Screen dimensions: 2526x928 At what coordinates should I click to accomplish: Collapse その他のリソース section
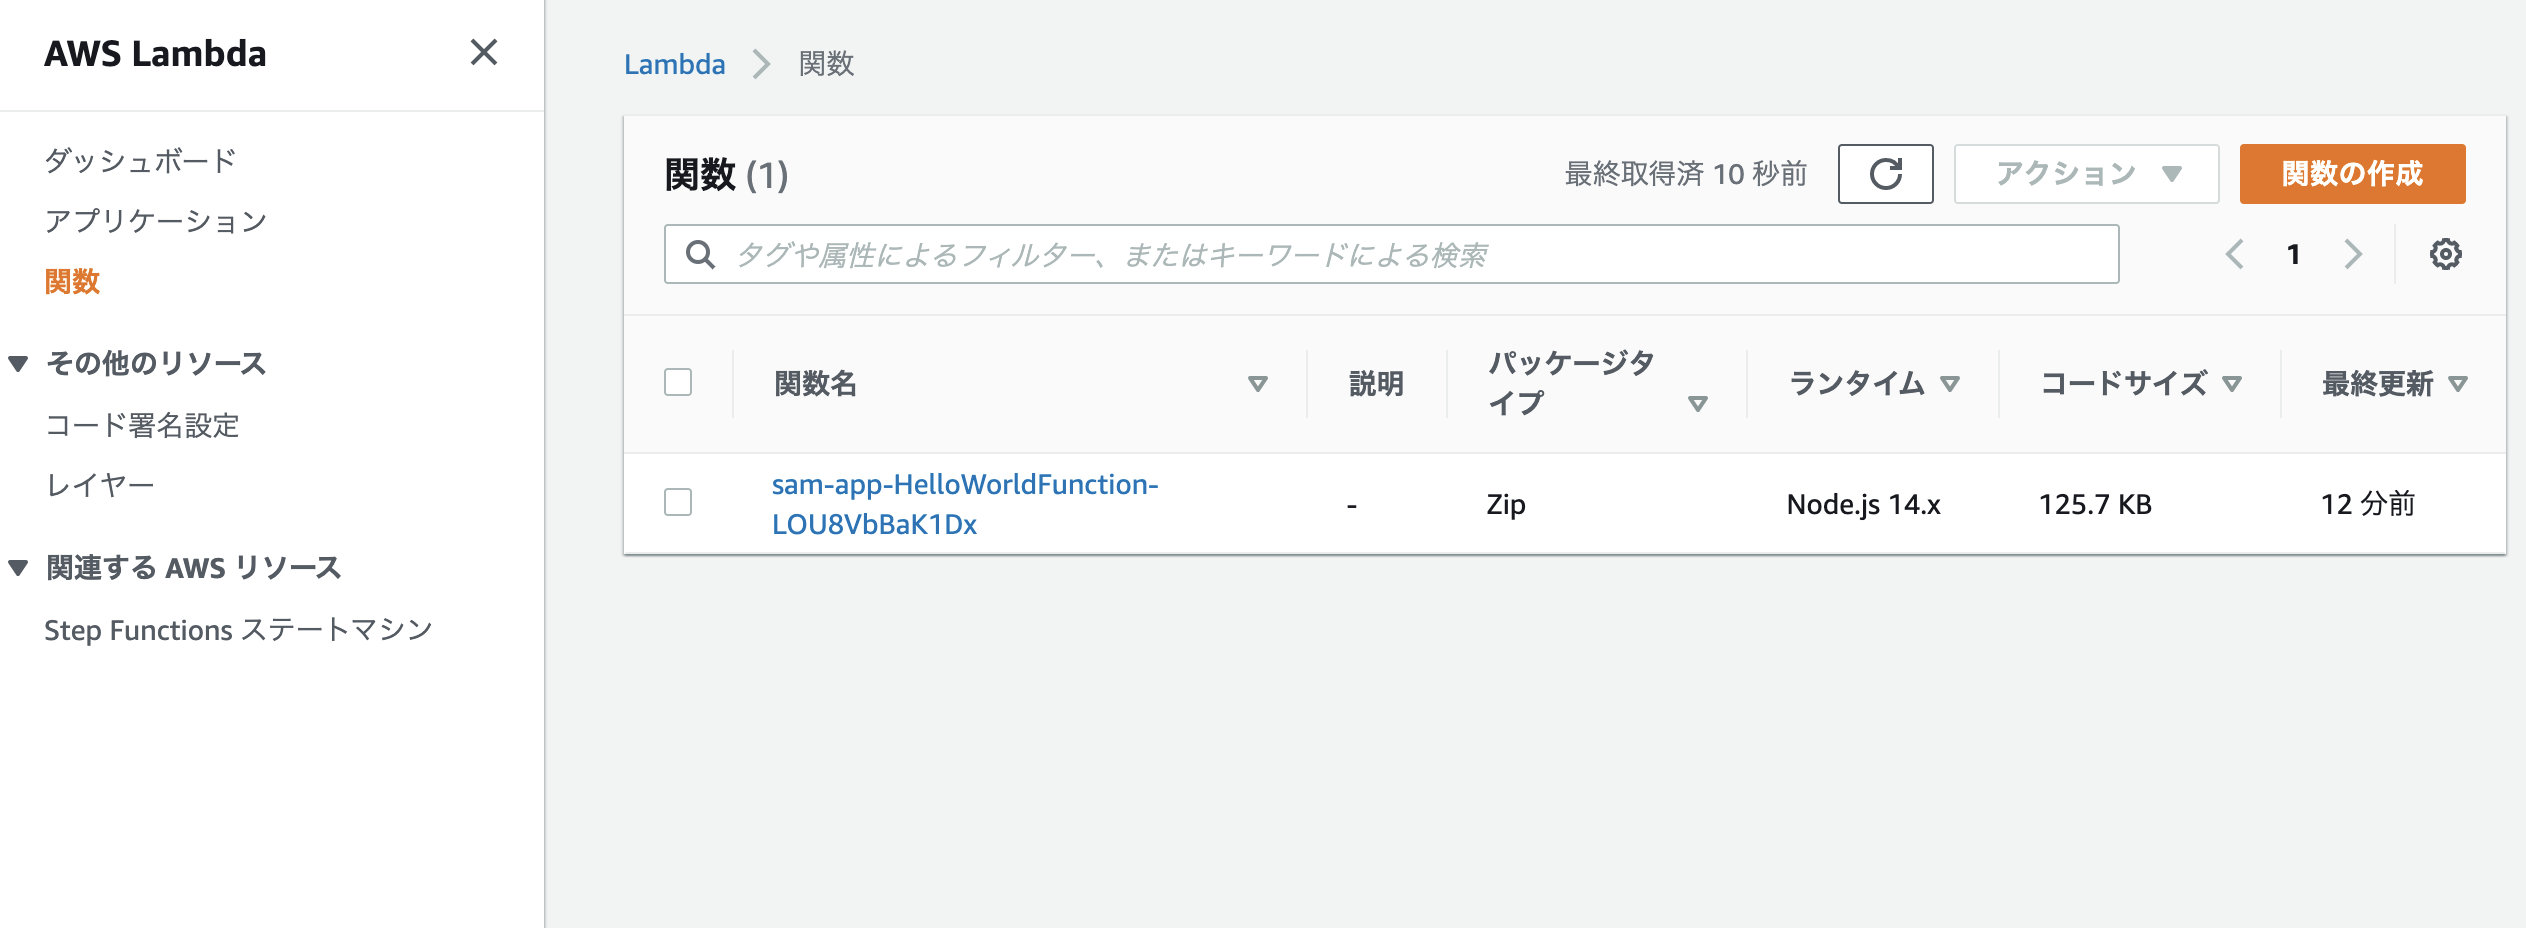coord(18,363)
